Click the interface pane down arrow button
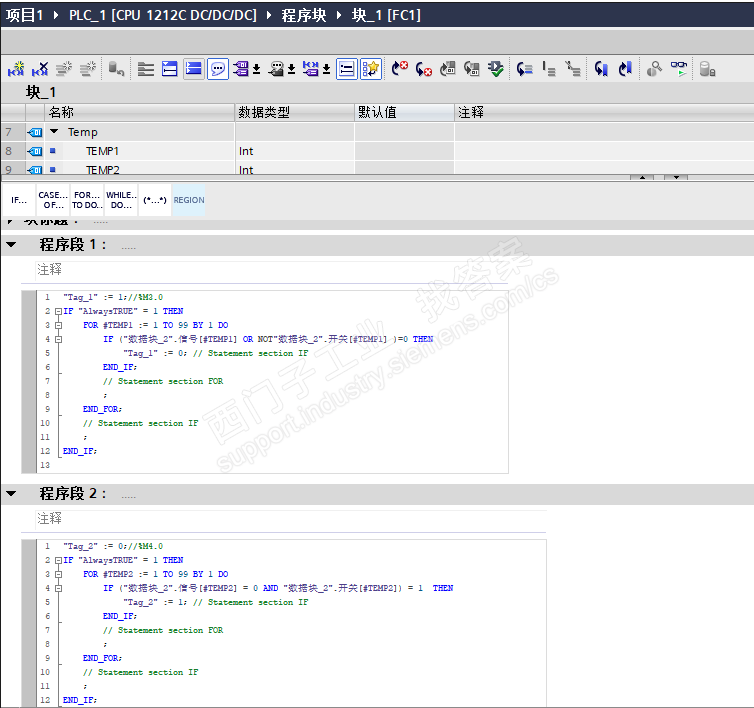 click(x=676, y=177)
